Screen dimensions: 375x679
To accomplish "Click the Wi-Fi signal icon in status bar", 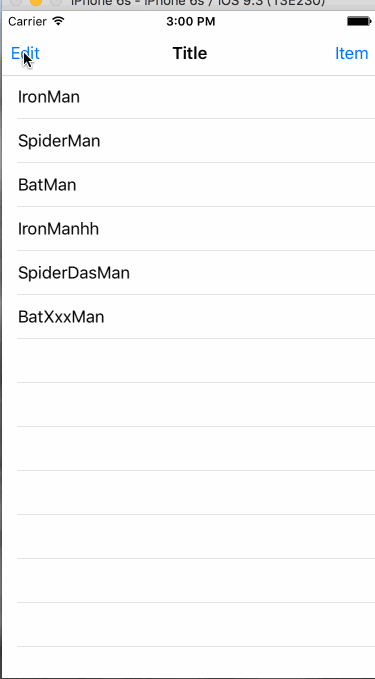I will tap(58, 21).
